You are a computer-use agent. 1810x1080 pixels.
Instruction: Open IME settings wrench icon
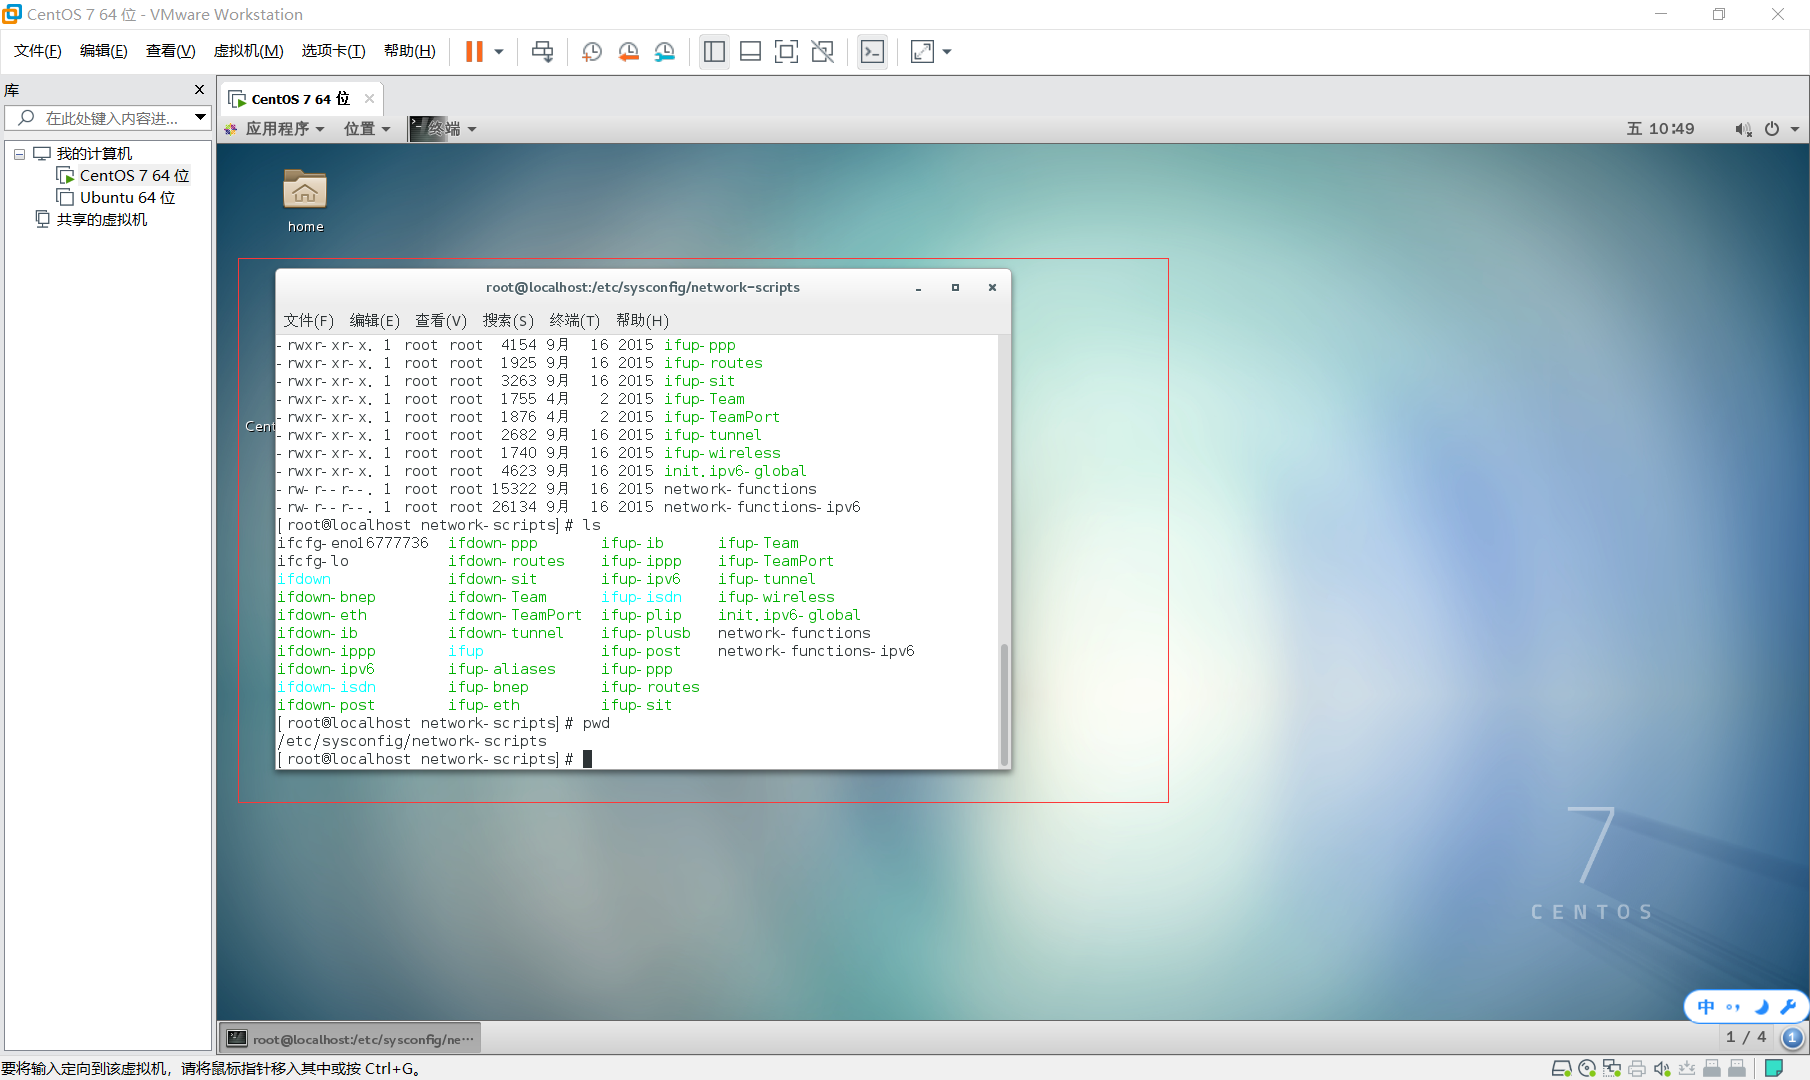[x=1789, y=1007]
